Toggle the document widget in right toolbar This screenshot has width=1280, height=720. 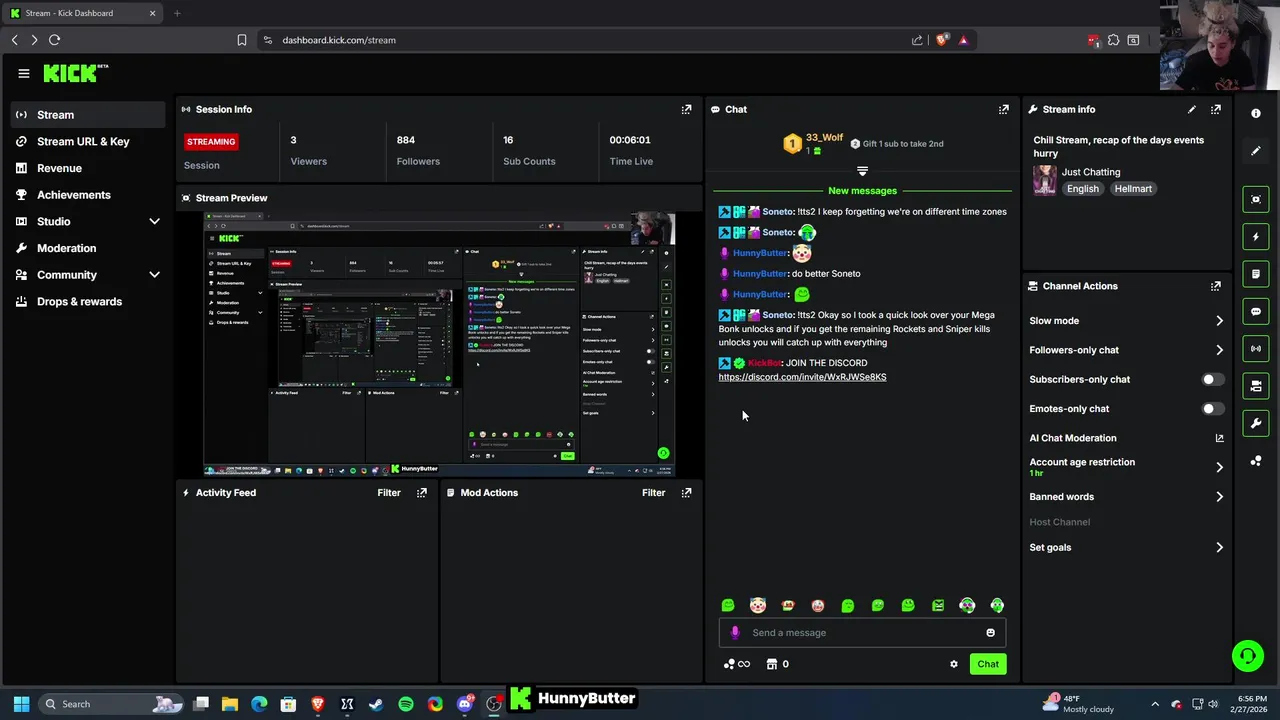1256,274
